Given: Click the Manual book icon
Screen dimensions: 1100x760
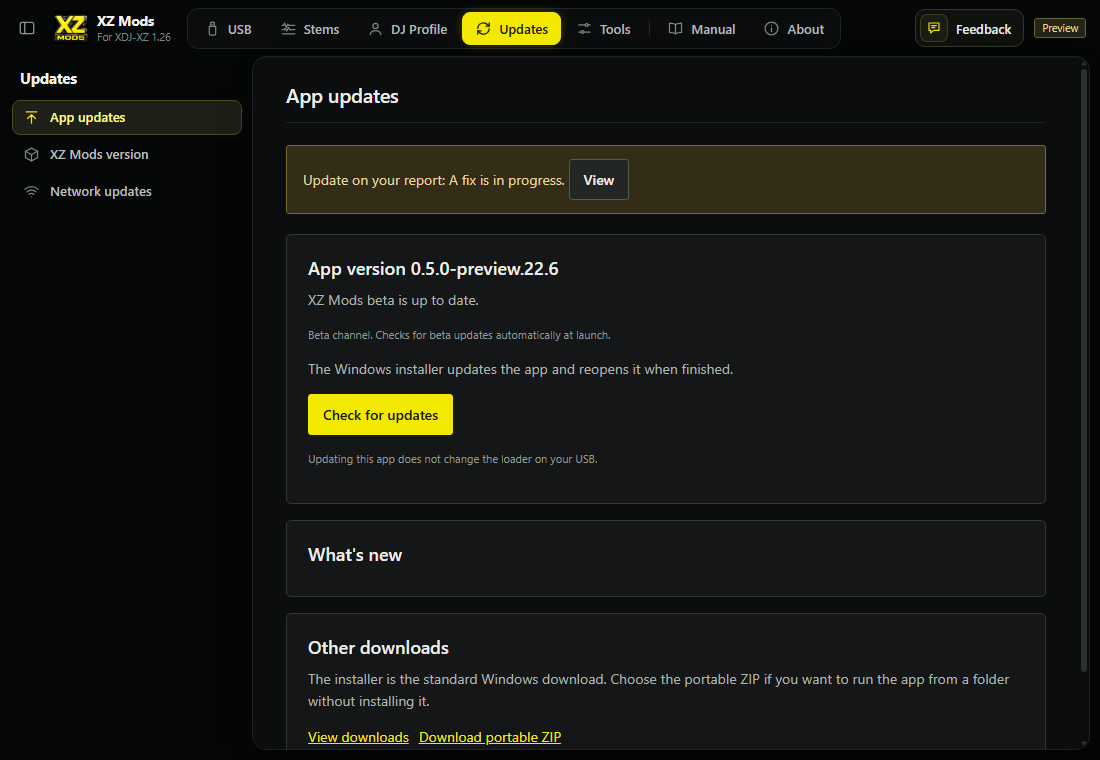Looking at the screenshot, I should tap(676, 29).
